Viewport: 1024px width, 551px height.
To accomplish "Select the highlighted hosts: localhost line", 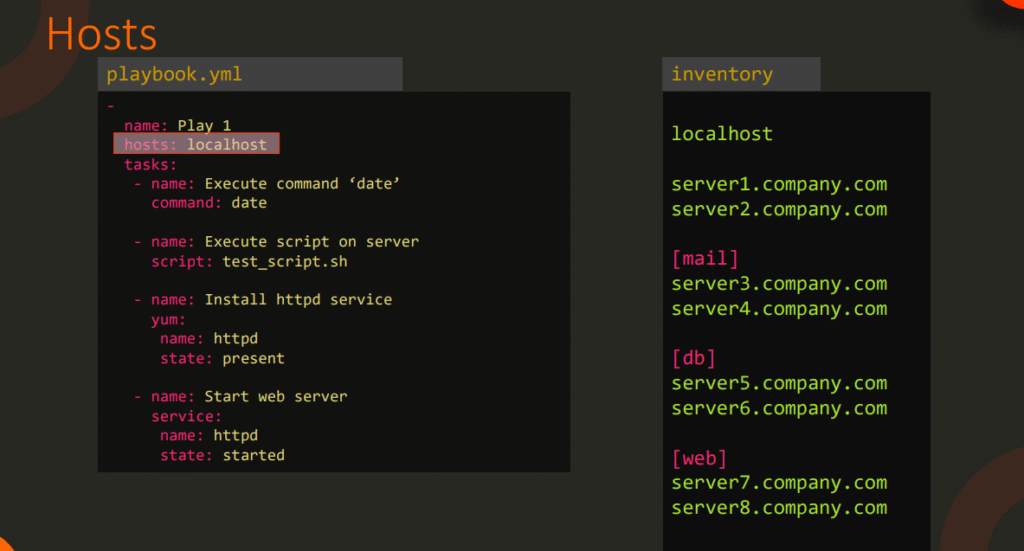I will click(x=196, y=145).
